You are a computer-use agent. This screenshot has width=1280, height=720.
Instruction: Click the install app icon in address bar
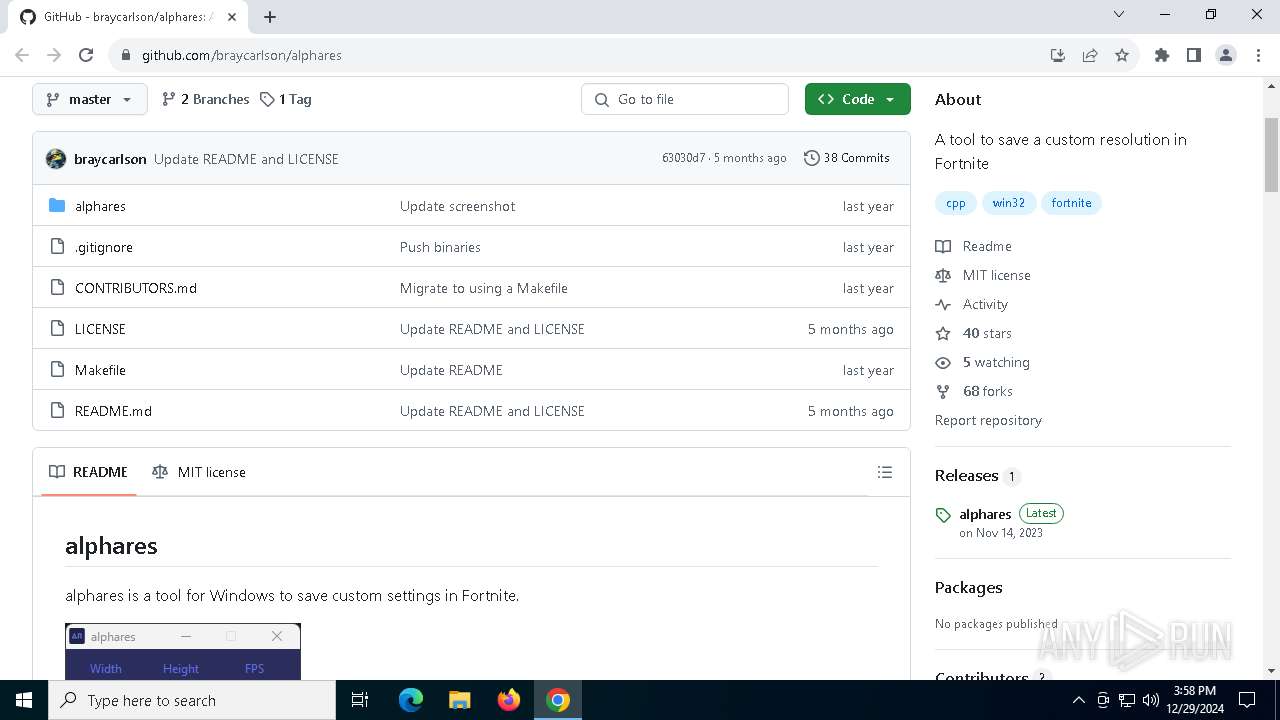coord(1058,55)
